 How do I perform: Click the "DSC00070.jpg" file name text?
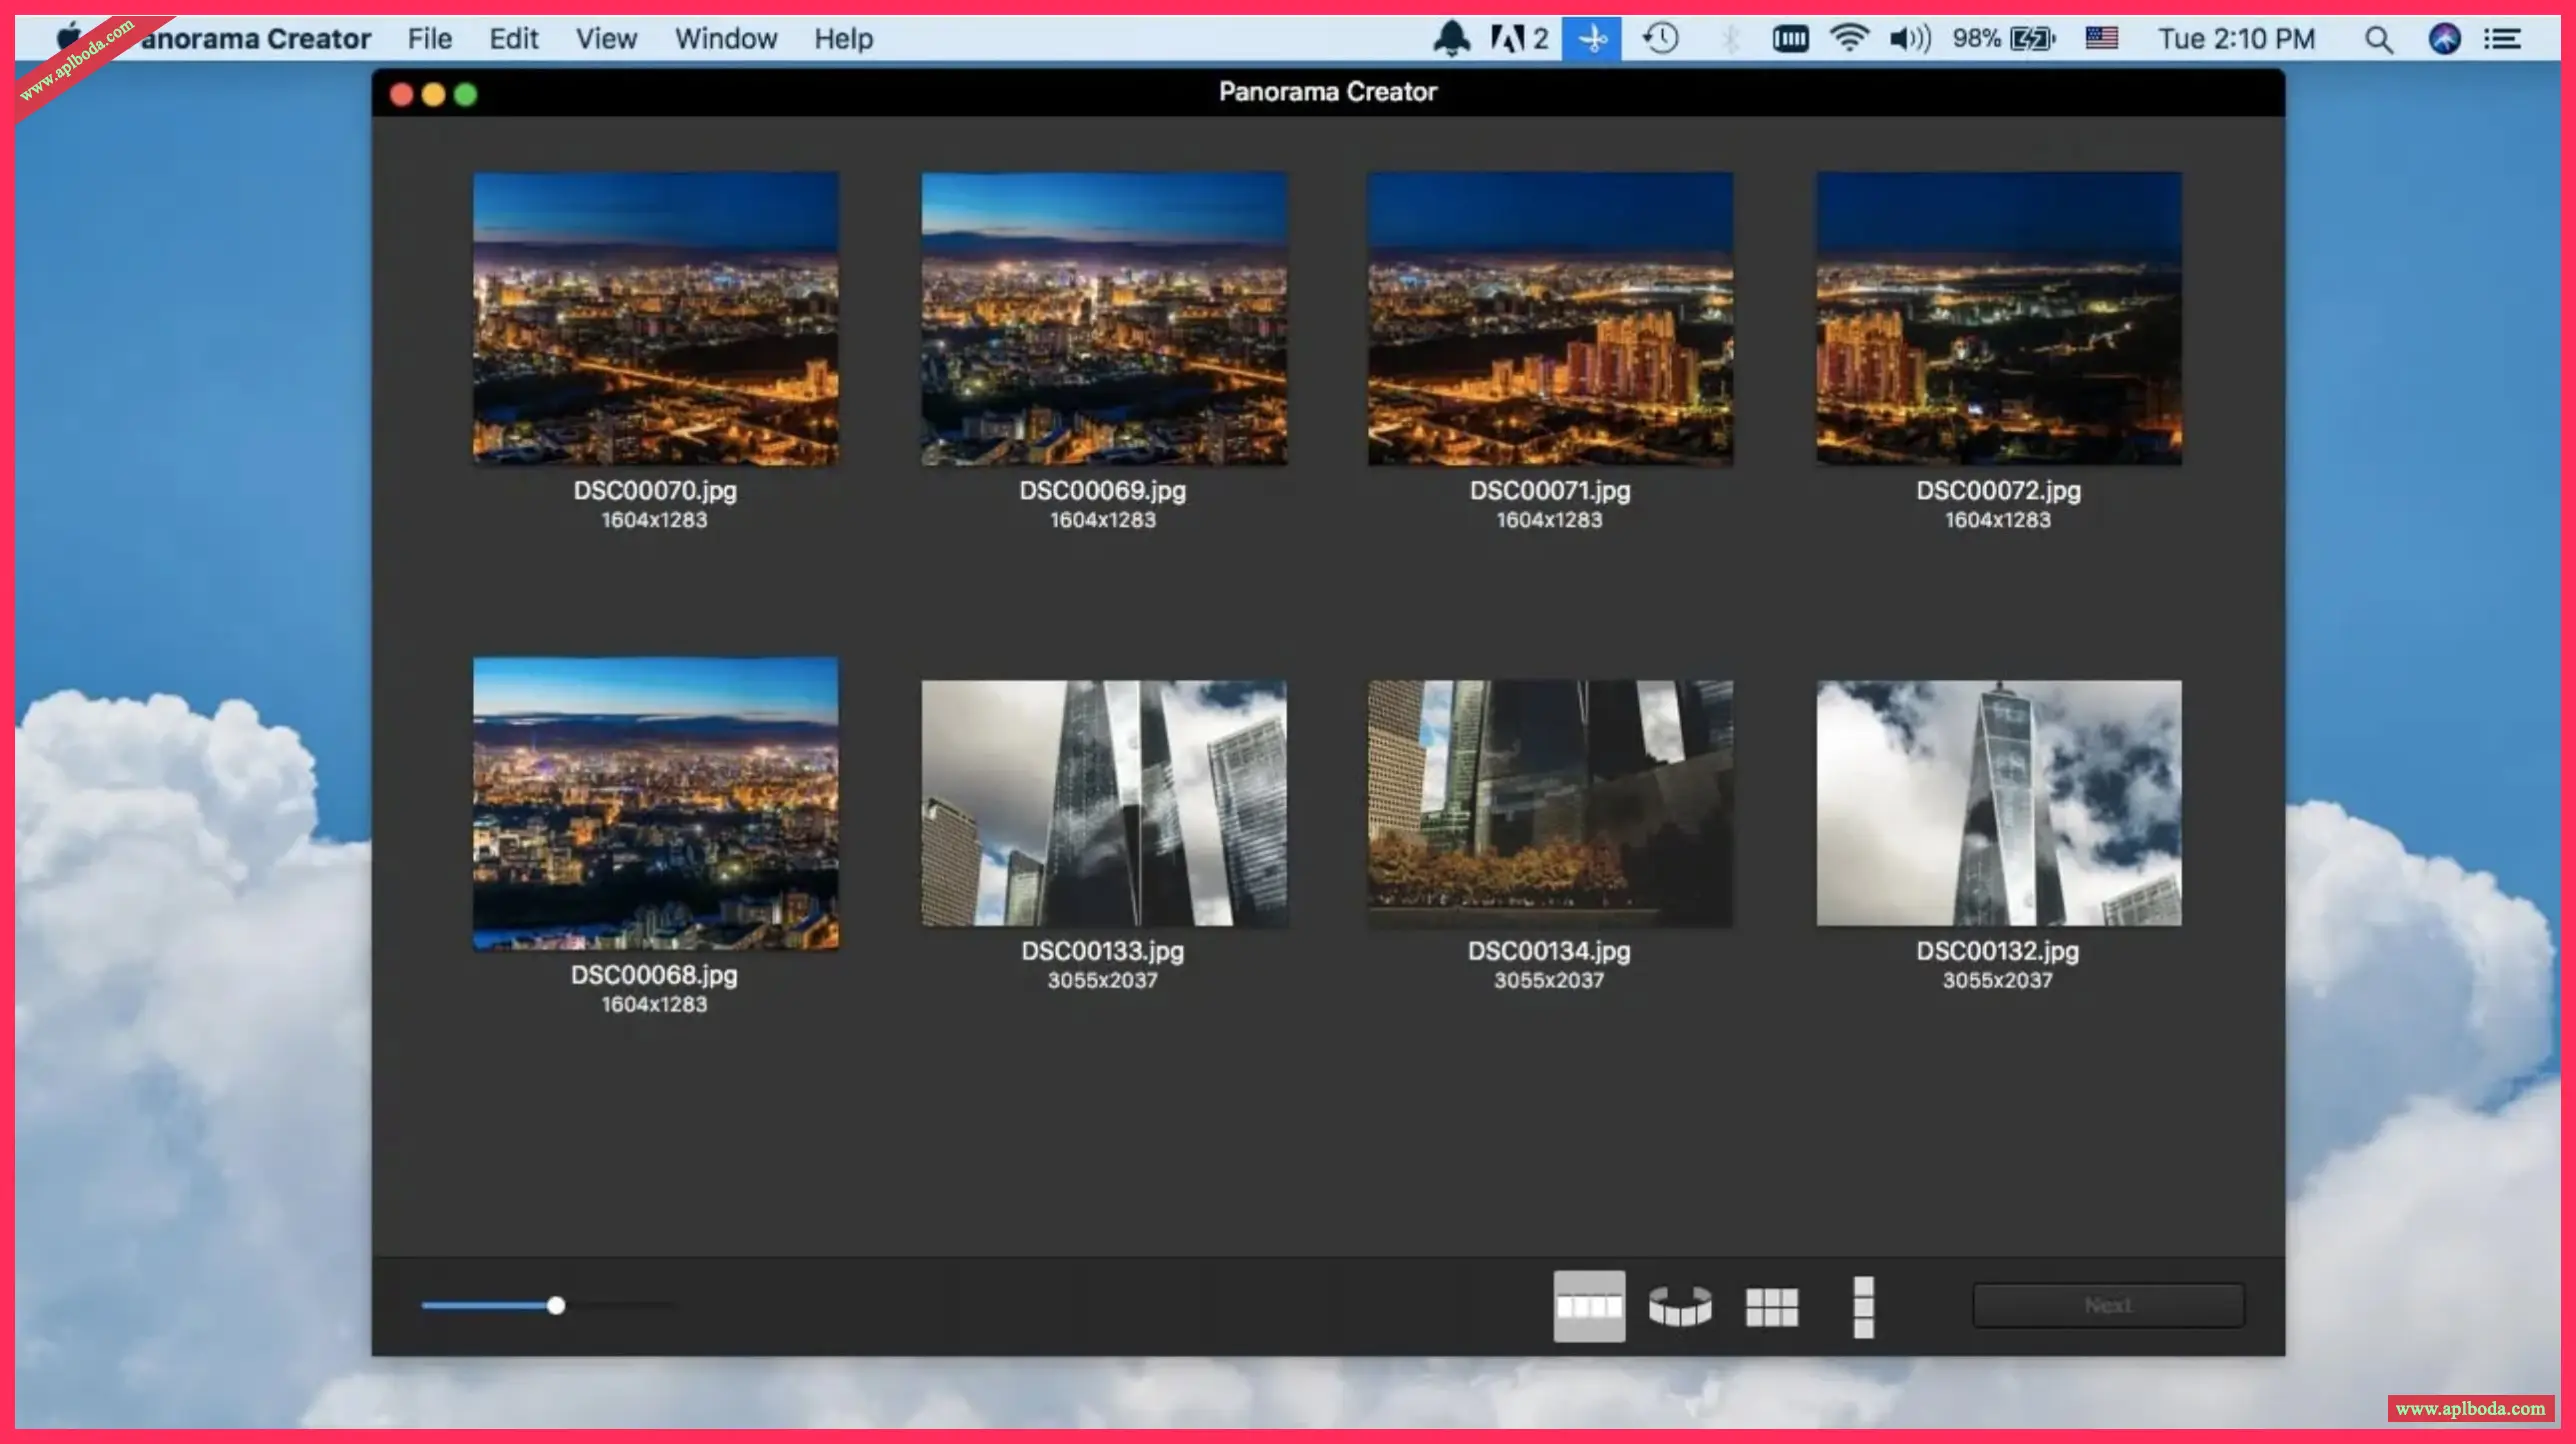[655, 491]
